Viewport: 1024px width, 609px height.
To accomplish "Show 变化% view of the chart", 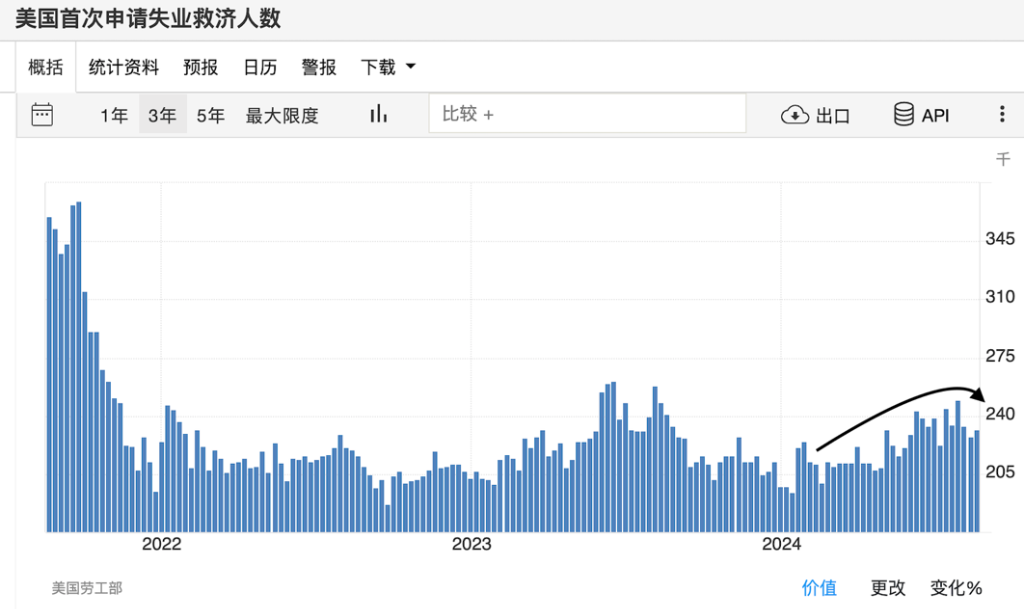I will (956, 588).
